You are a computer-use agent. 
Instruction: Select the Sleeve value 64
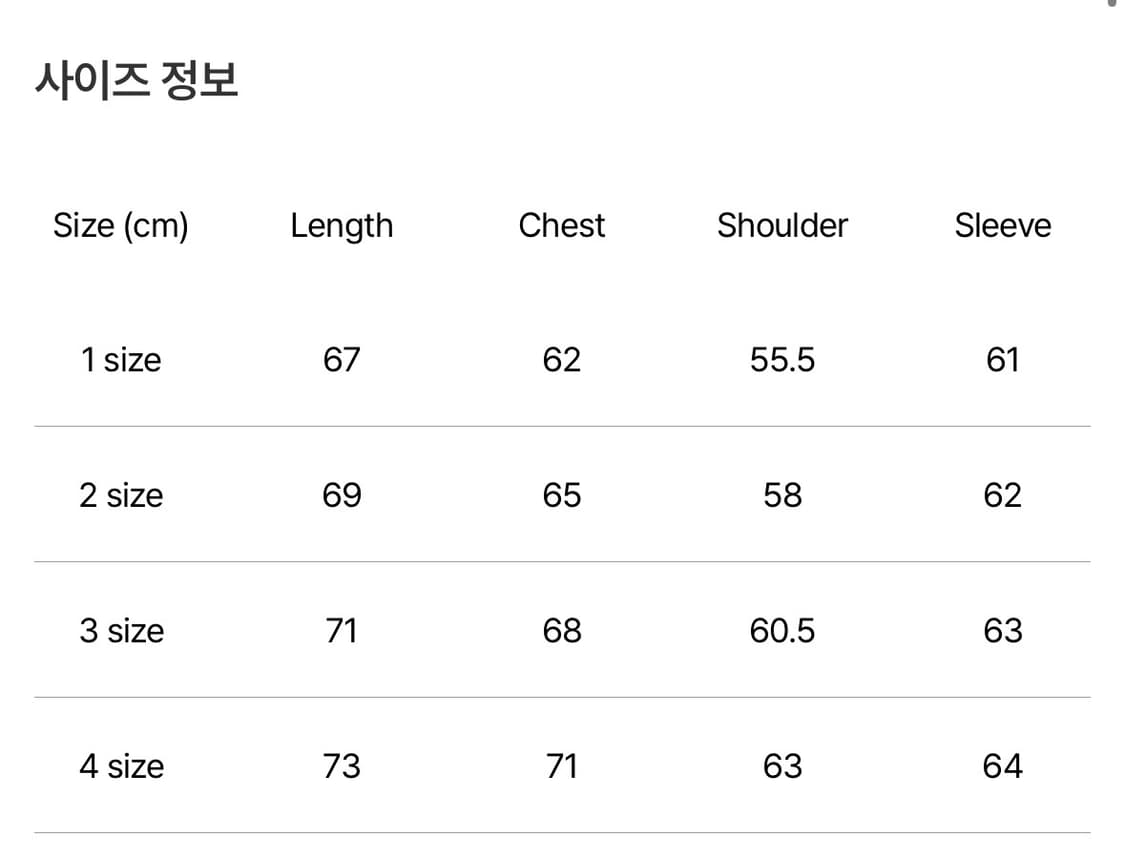(x=1002, y=766)
